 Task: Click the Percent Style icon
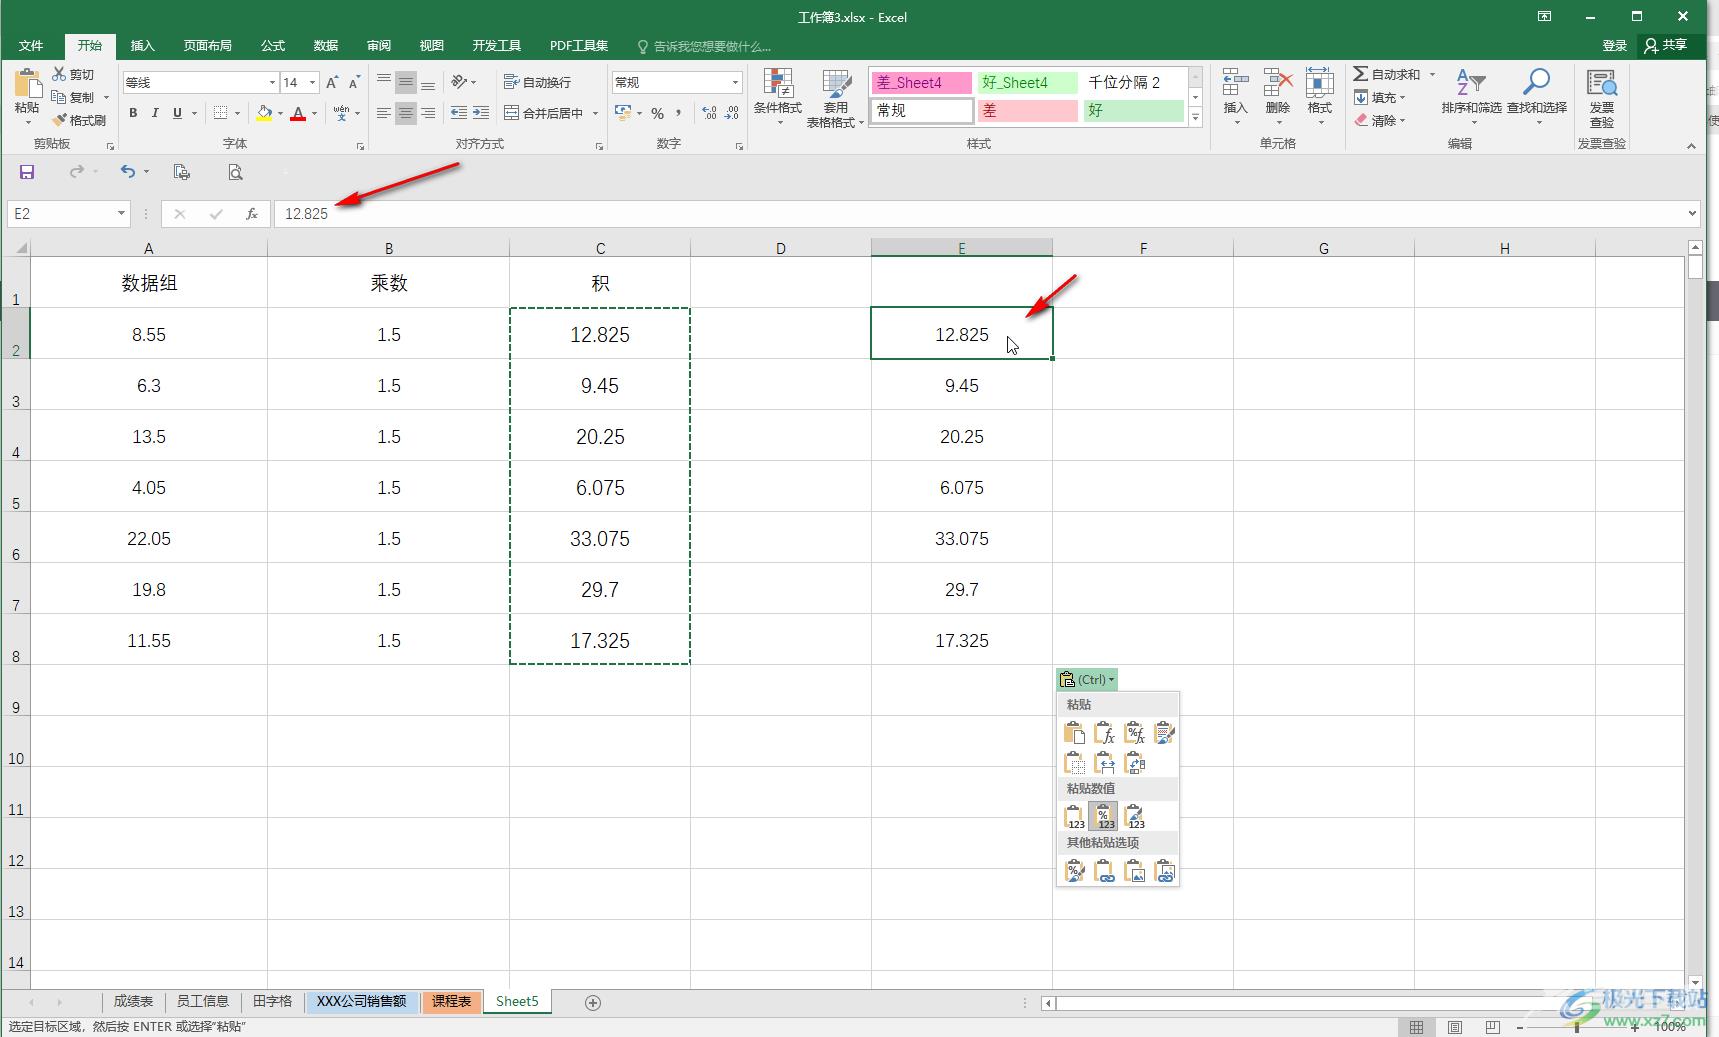point(657,113)
